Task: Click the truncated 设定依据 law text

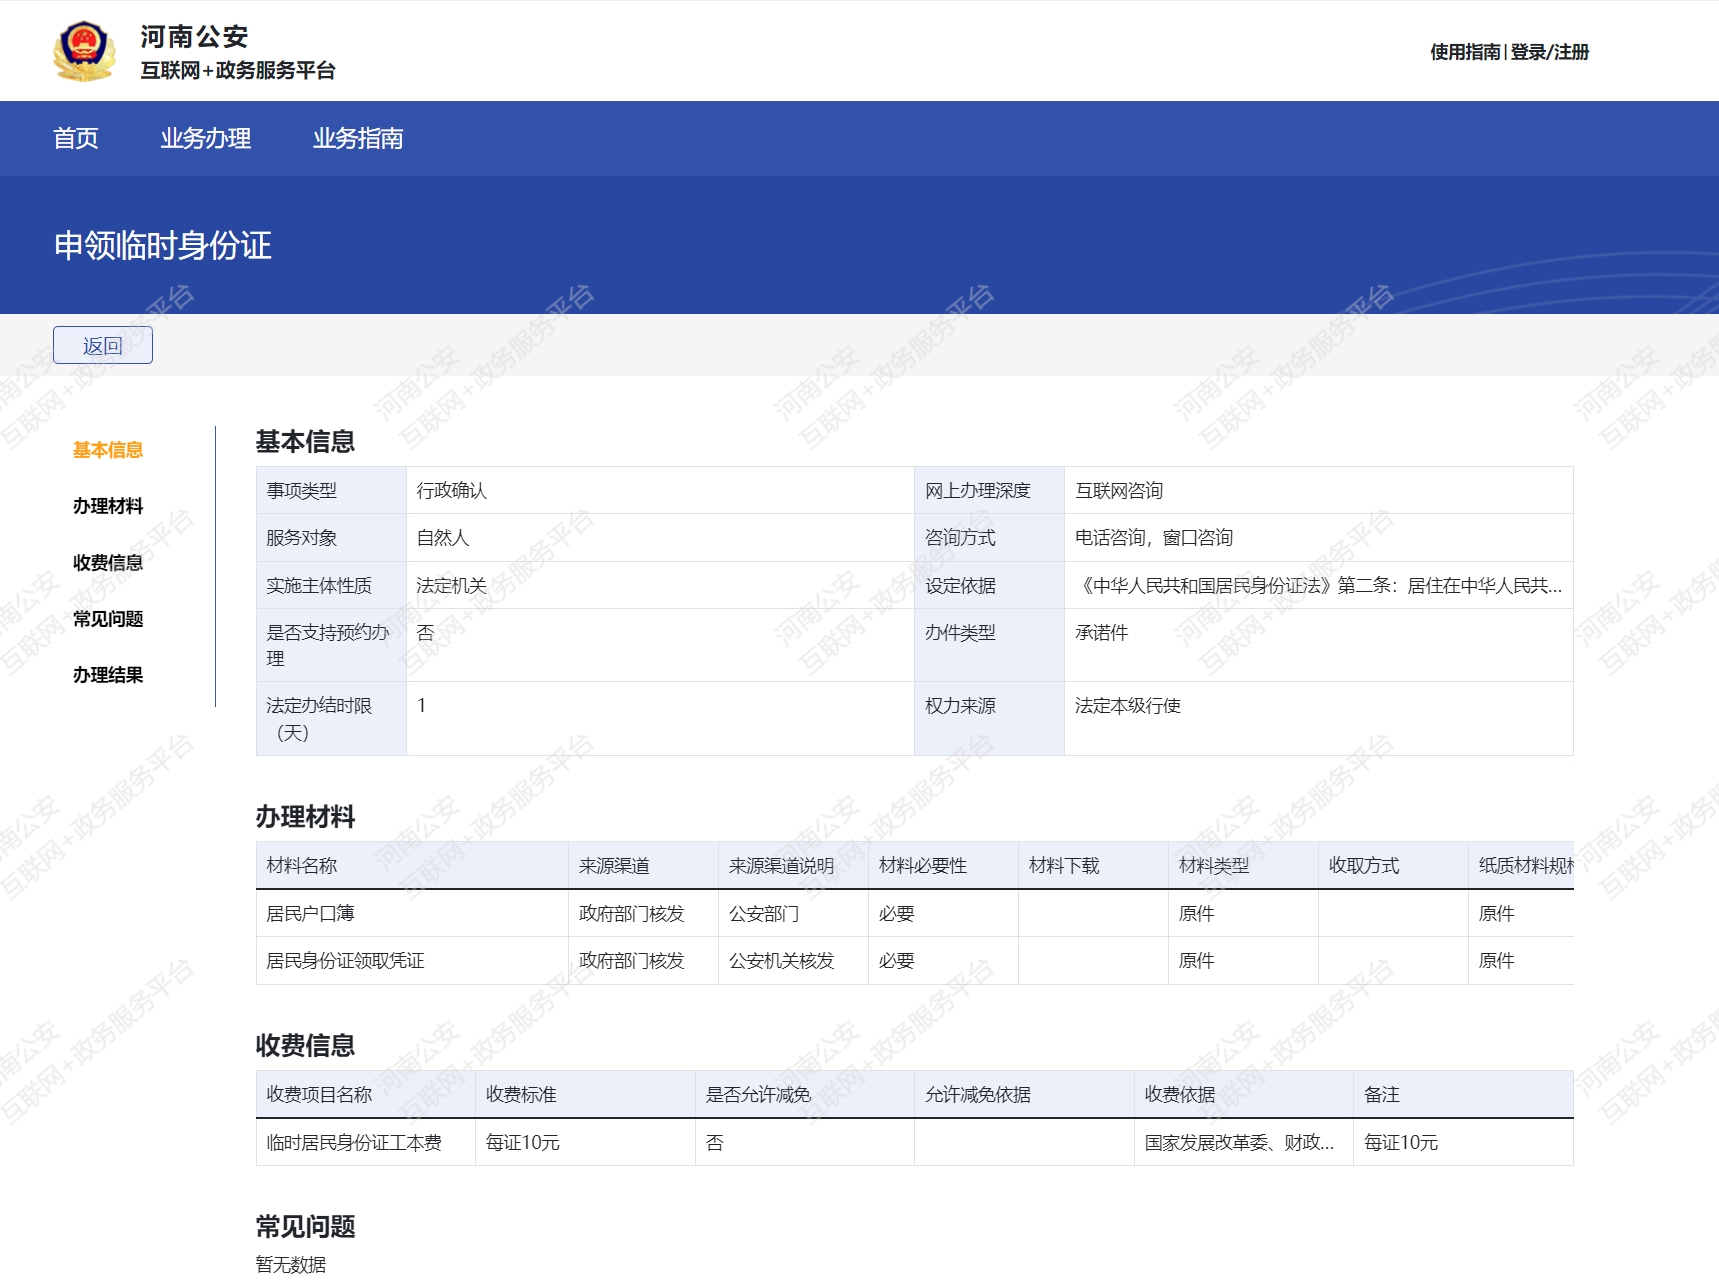Action: [1317, 586]
